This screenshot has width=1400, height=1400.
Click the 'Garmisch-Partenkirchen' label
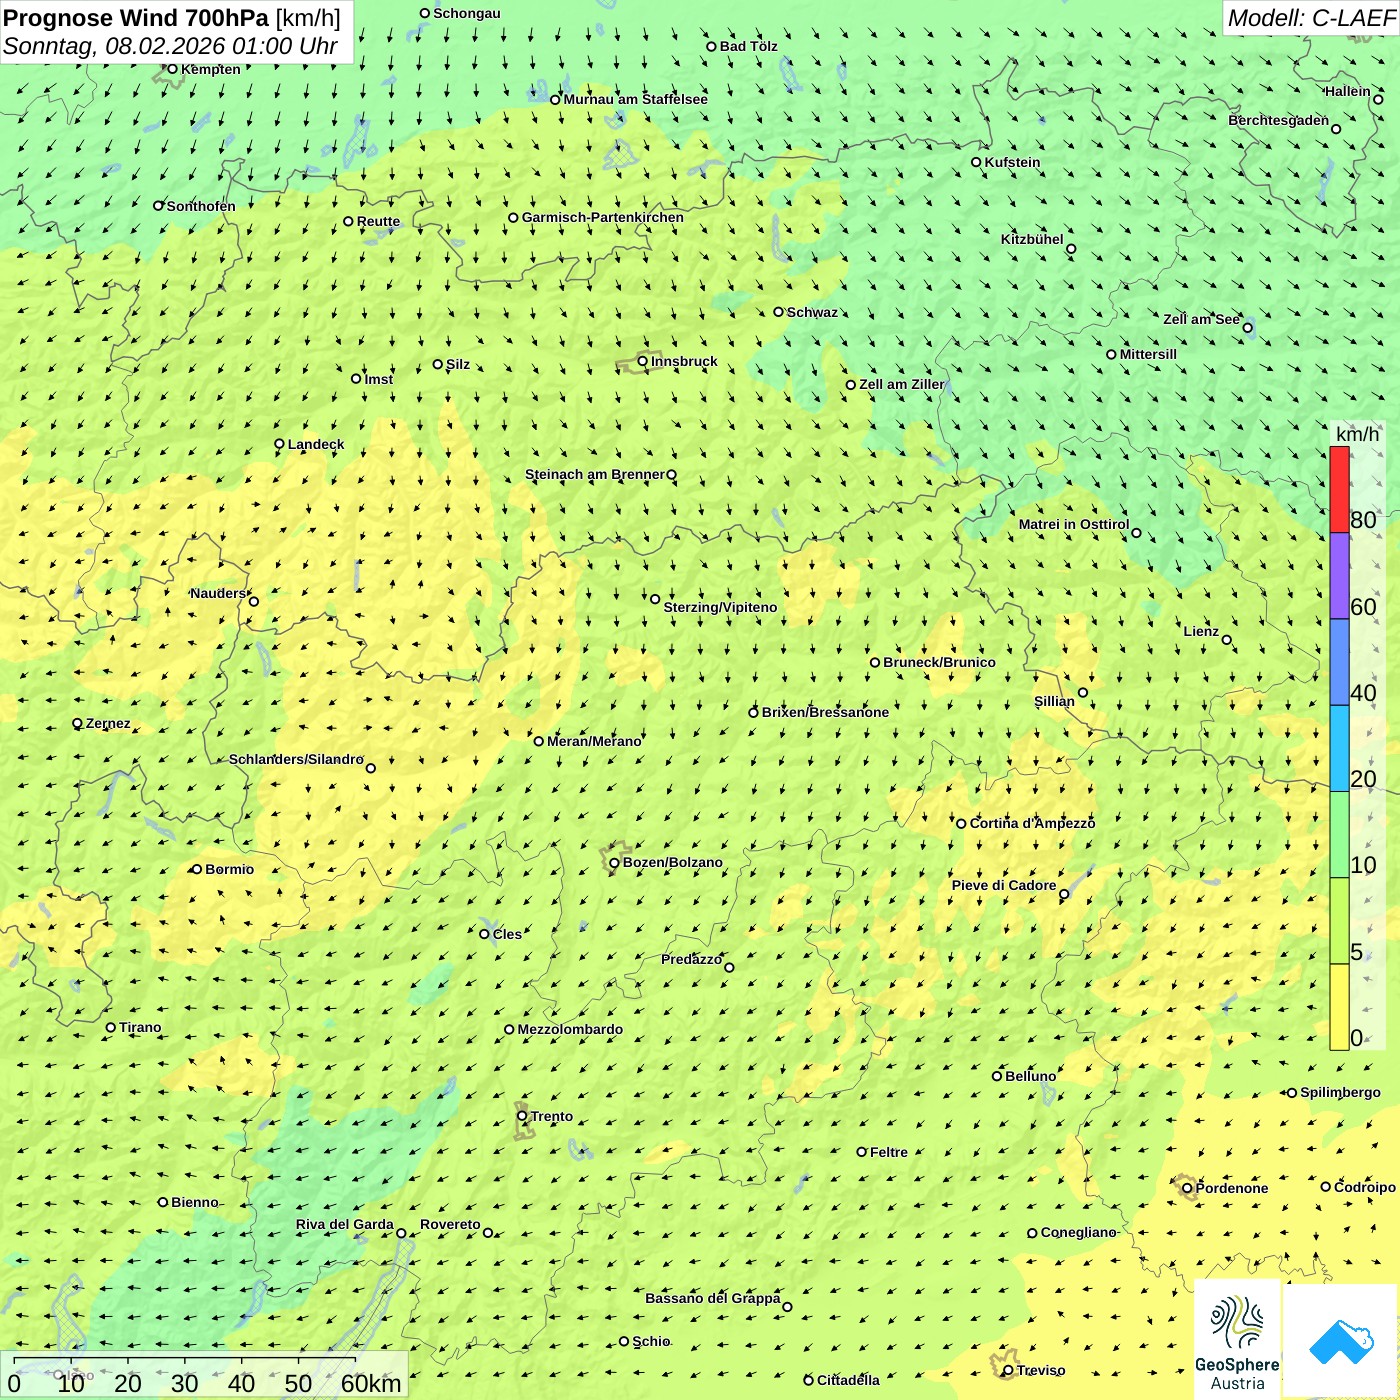pyautogui.click(x=603, y=217)
